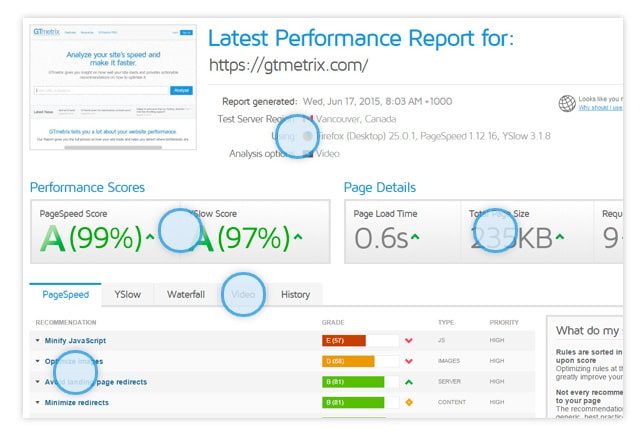Image resolution: width=643 pixels, height=438 pixels.
Task: Click the 'What do my' sidebar heading
Action: tap(589, 331)
